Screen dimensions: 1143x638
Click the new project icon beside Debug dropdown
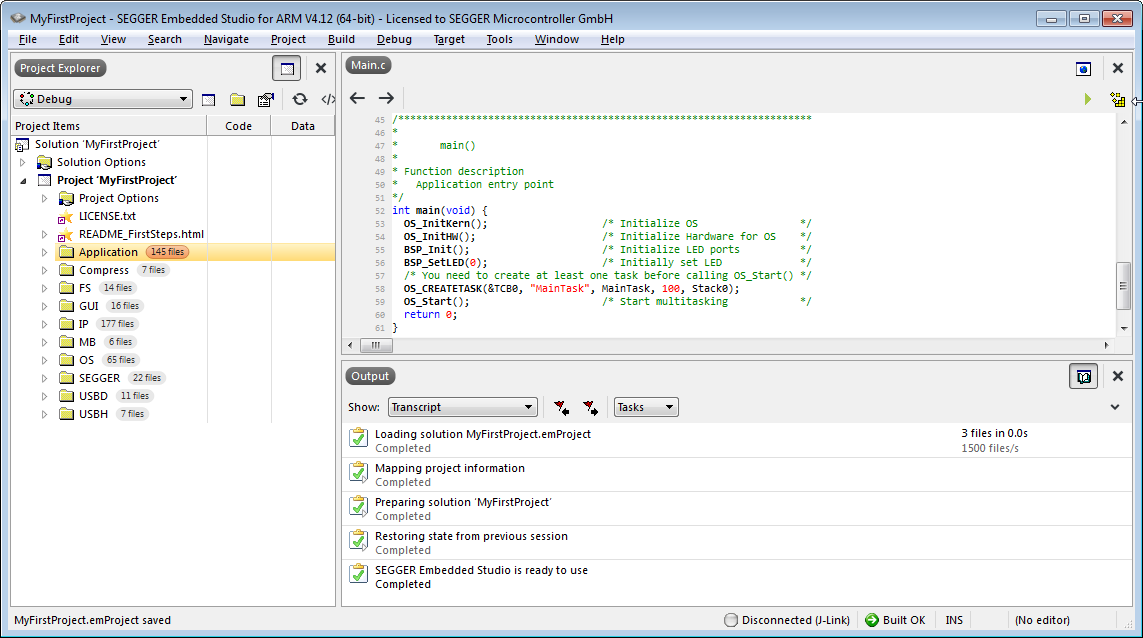click(208, 99)
